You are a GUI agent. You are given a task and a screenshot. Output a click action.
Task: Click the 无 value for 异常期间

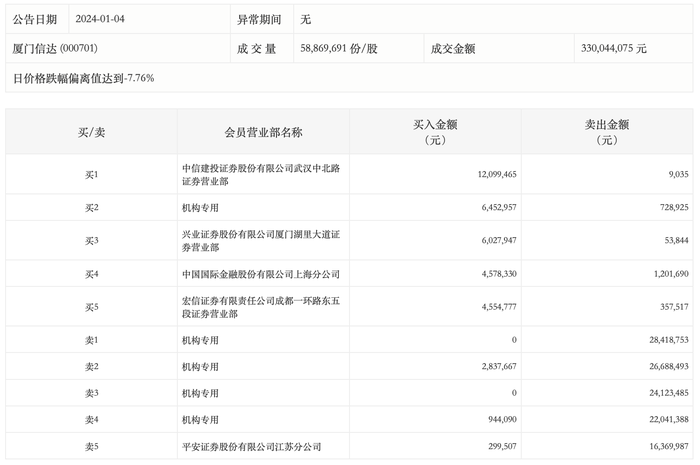click(x=305, y=20)
